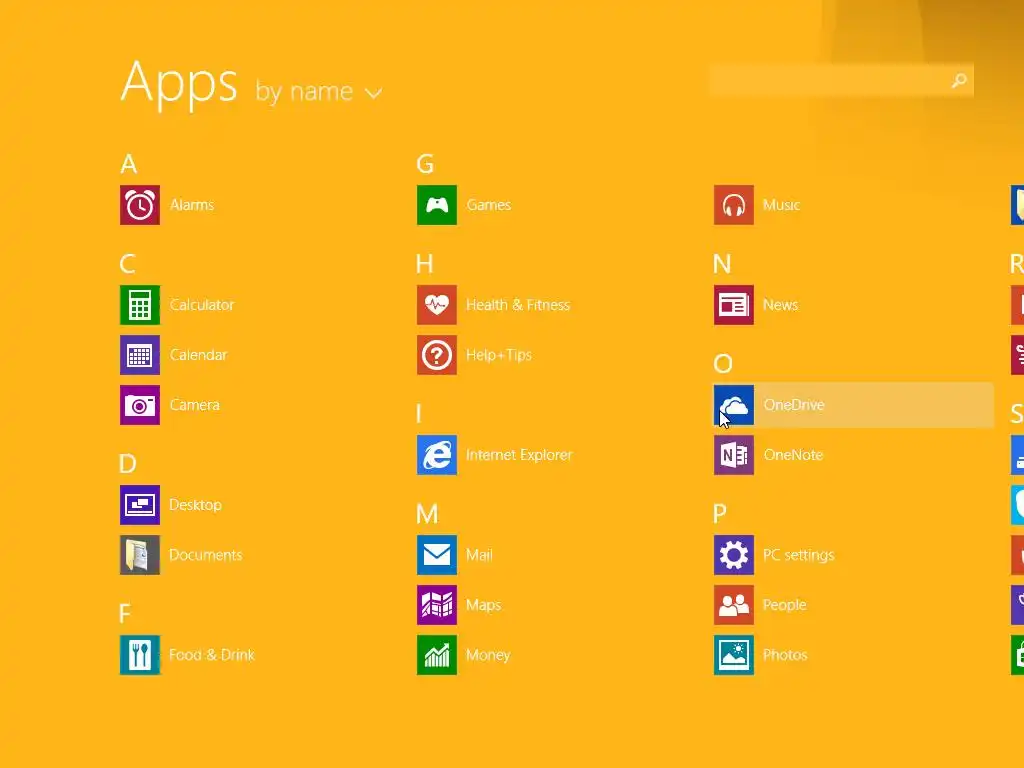Open the Photos app icon
Screen dimensions: 1024x768
point(734,655)
